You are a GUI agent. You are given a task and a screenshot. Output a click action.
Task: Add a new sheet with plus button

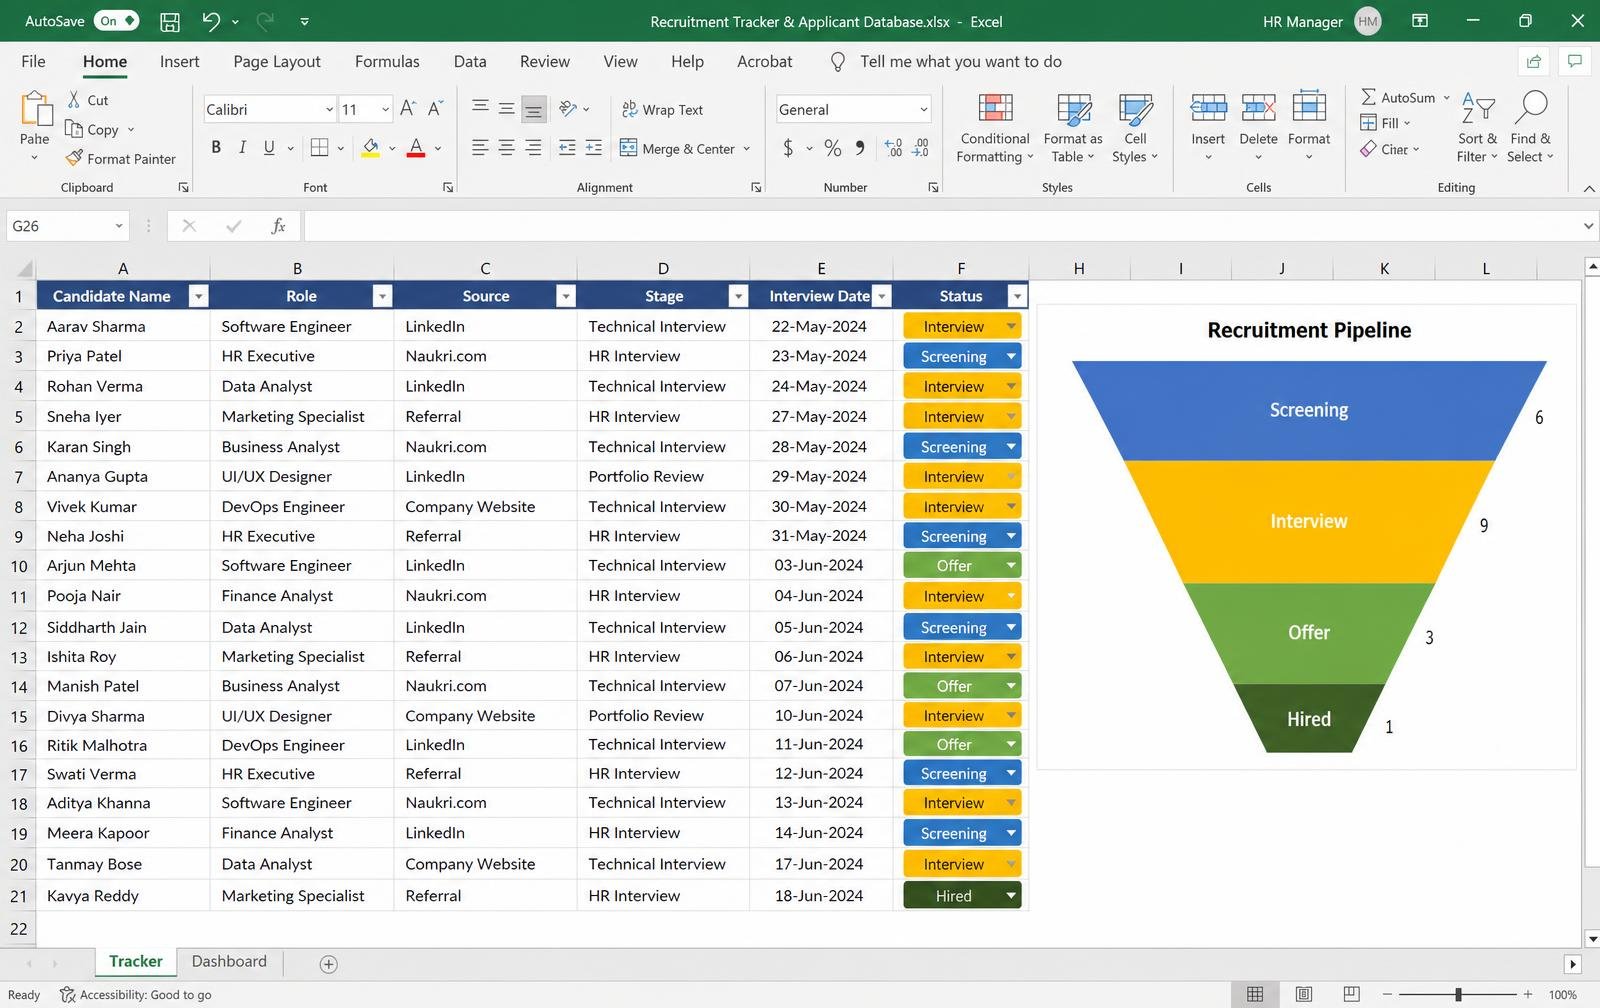click(328, 964)
